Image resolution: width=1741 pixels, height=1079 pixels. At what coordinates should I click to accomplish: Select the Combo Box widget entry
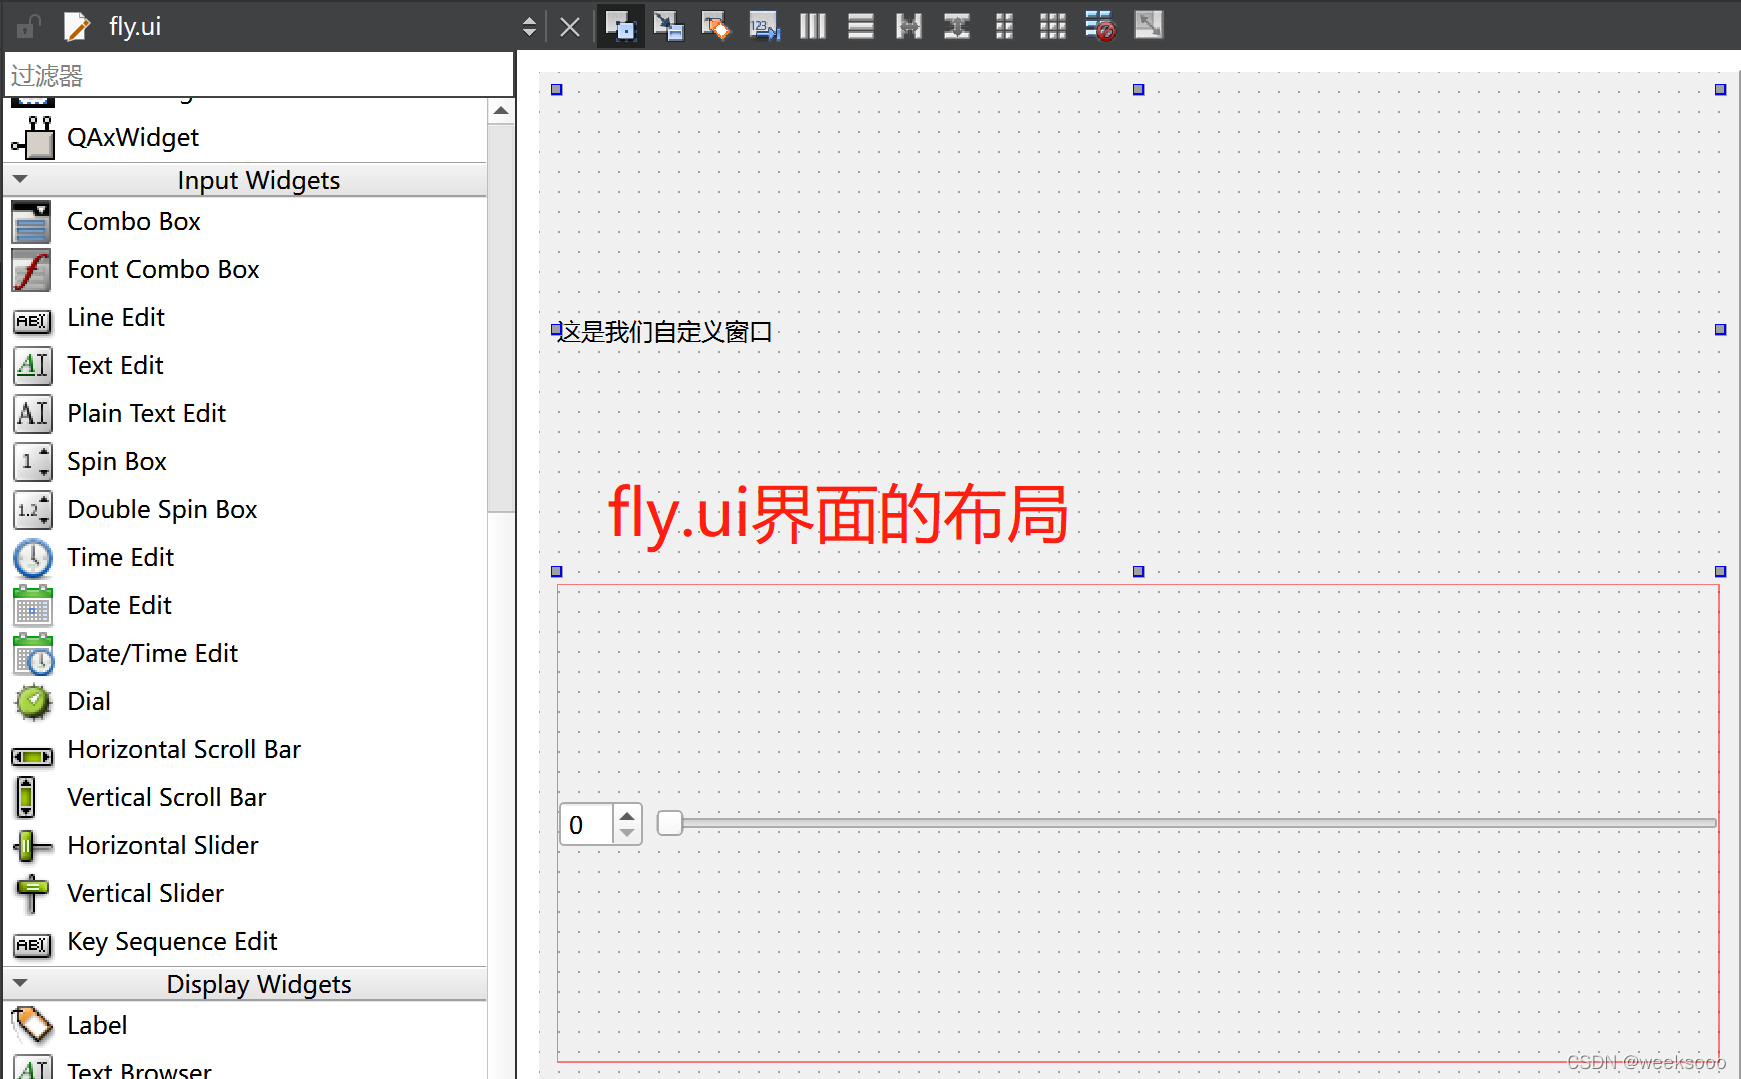coord(133,221)
